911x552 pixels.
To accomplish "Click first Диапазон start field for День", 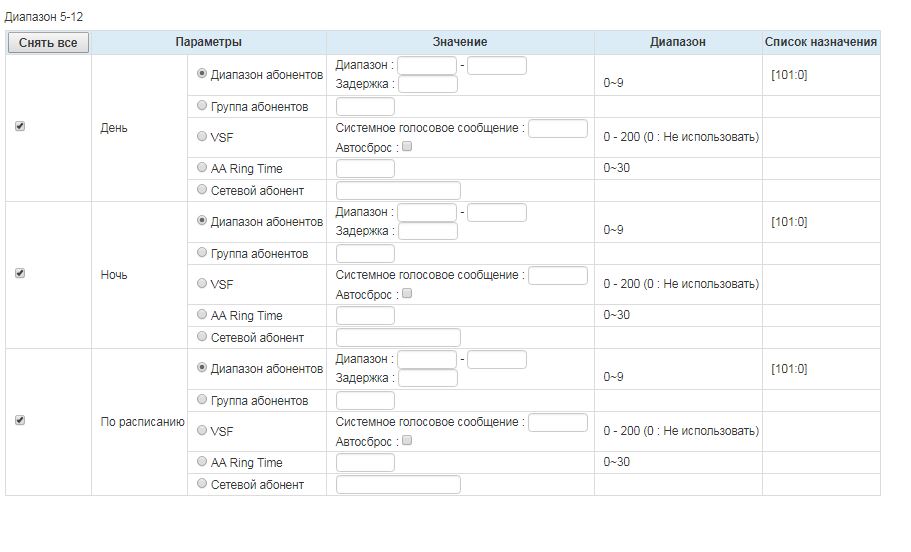I will click(427, 66).
